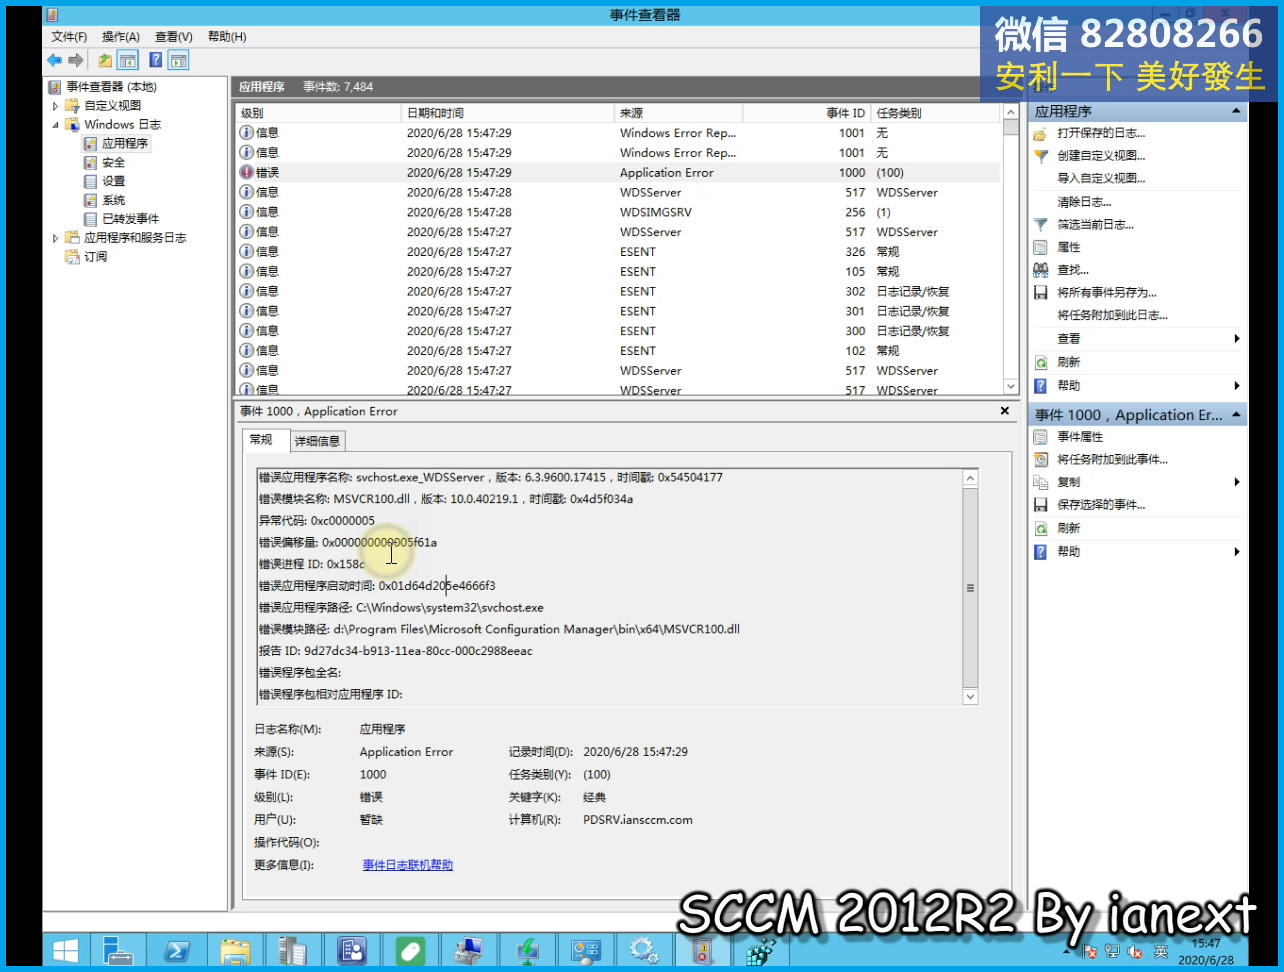Viewport: 1284px width, 972px height.
Task: Open the 帮助(H) menu
Action: (227, 37)
